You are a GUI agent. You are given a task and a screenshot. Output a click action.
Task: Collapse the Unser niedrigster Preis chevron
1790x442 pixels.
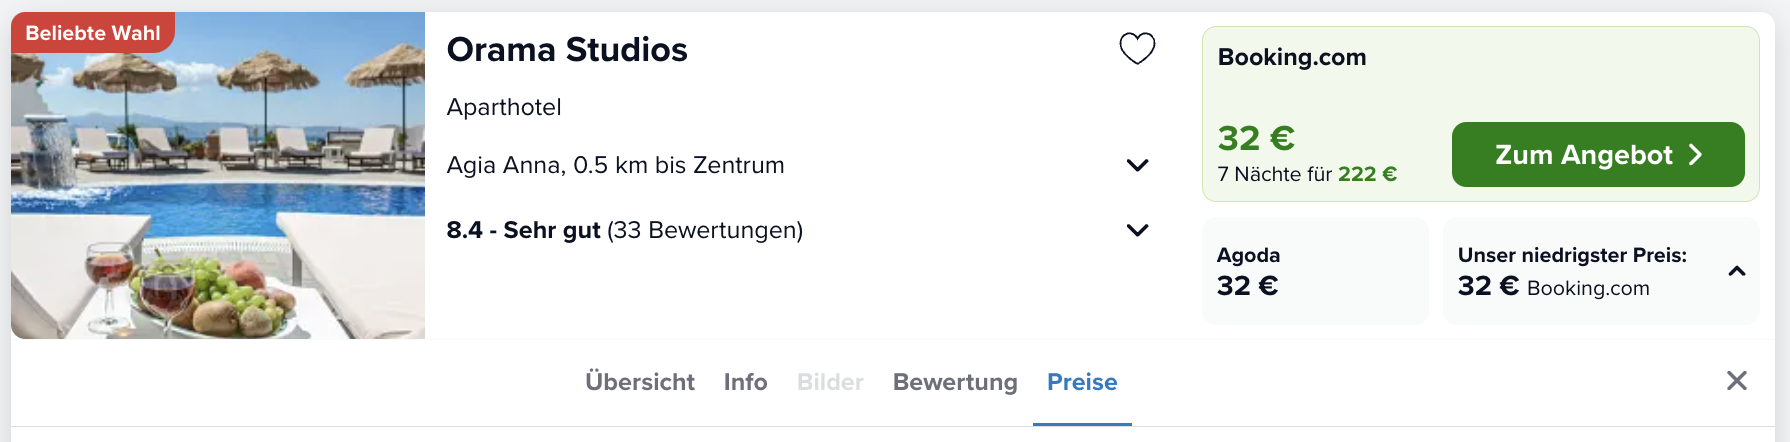[x=1737, y=271]
